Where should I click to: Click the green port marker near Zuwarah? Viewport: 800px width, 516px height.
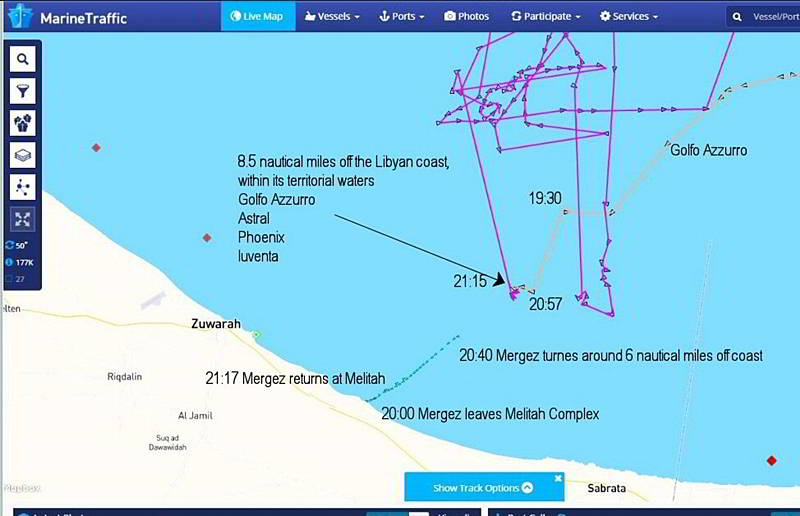pos(257,335)
